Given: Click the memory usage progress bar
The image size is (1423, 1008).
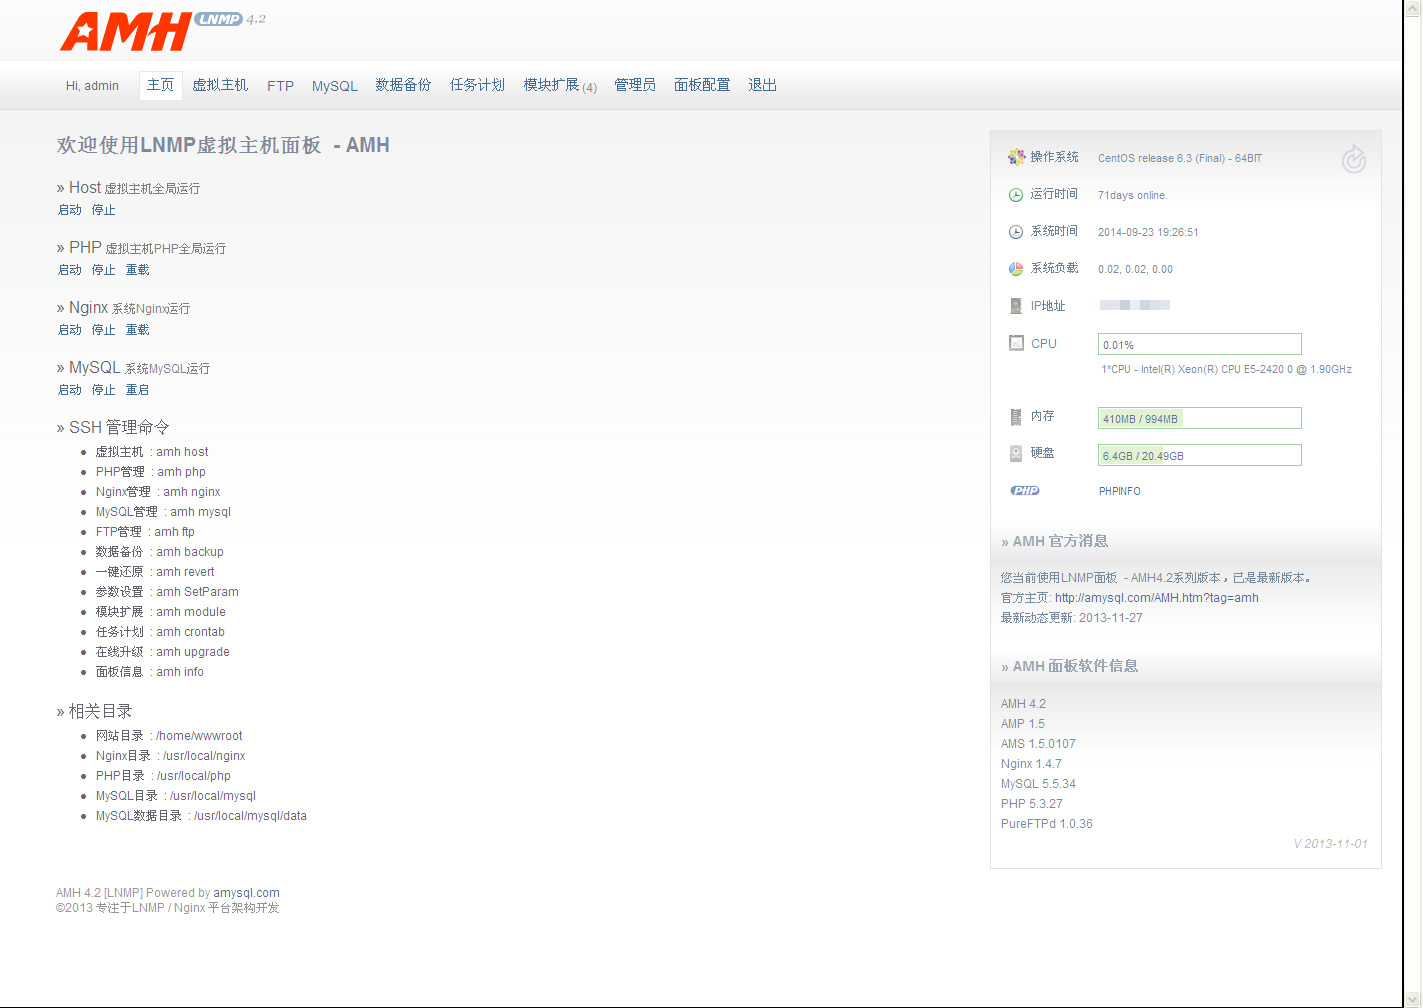Looking at the screenshot, I should pos(1199,418).
